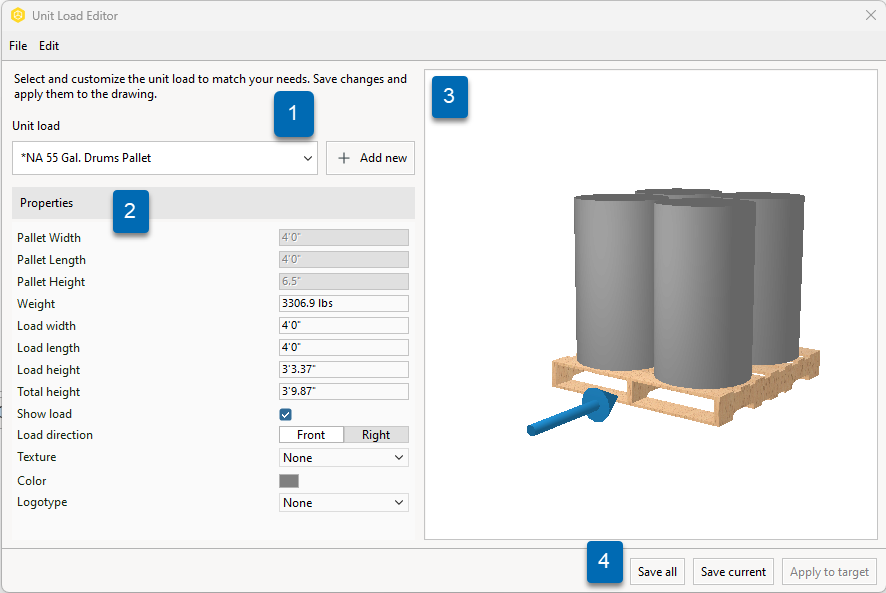Open the Unit load dropdown
The height and width of the screenshot is (593, 886).
click(165, 158)
